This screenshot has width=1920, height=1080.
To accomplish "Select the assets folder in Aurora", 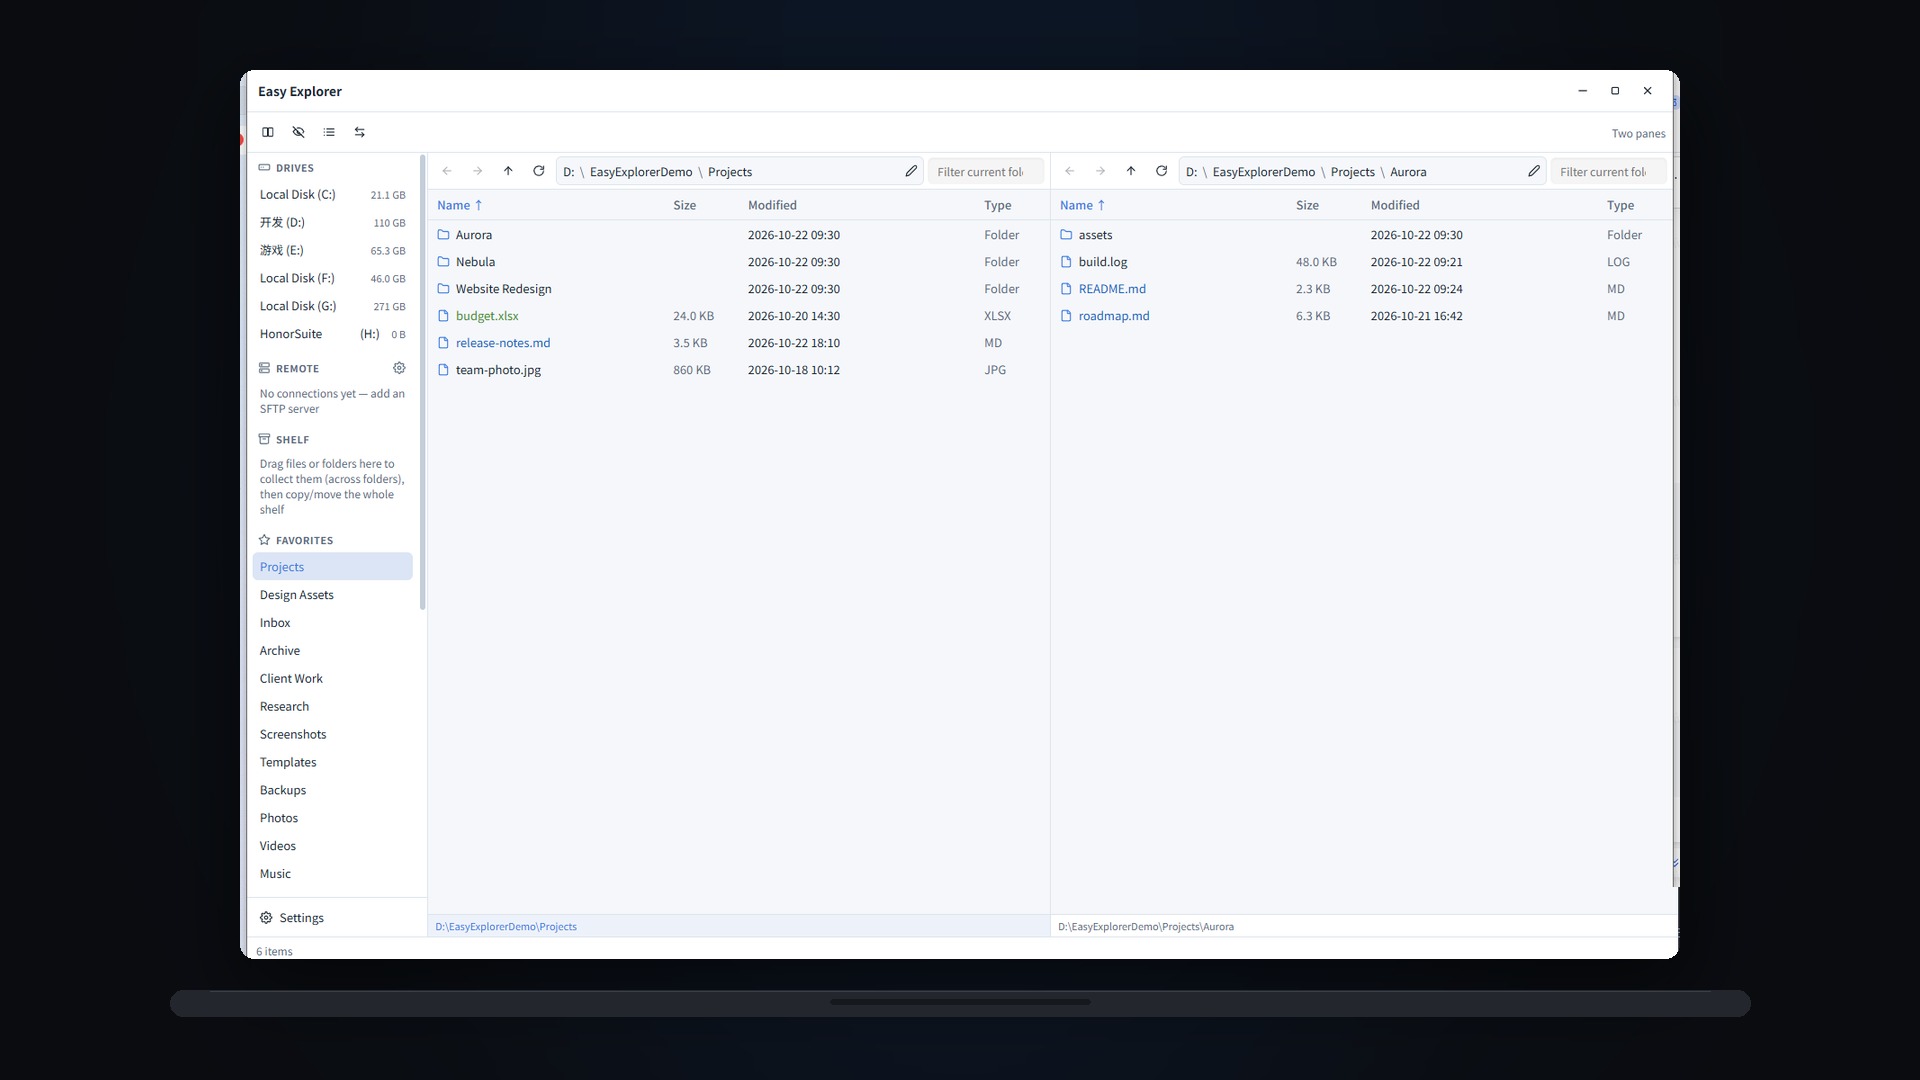I will 1363,235.
